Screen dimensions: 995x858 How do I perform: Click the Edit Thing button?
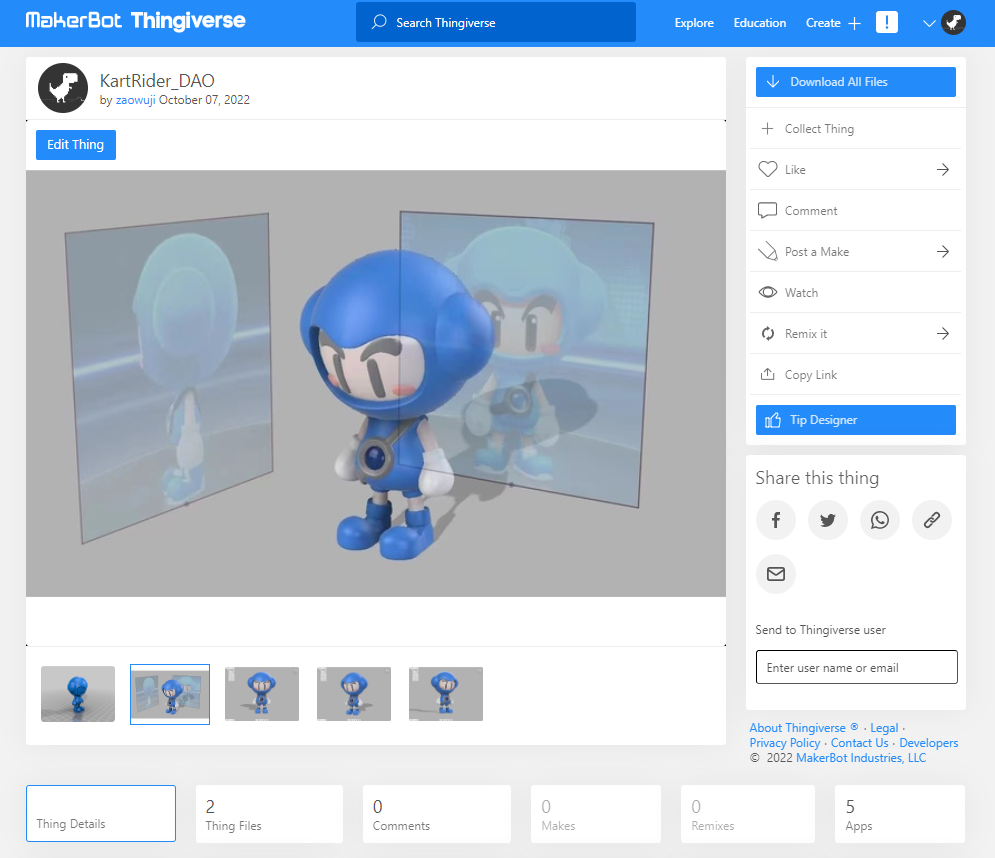click(x=76, y=145)
